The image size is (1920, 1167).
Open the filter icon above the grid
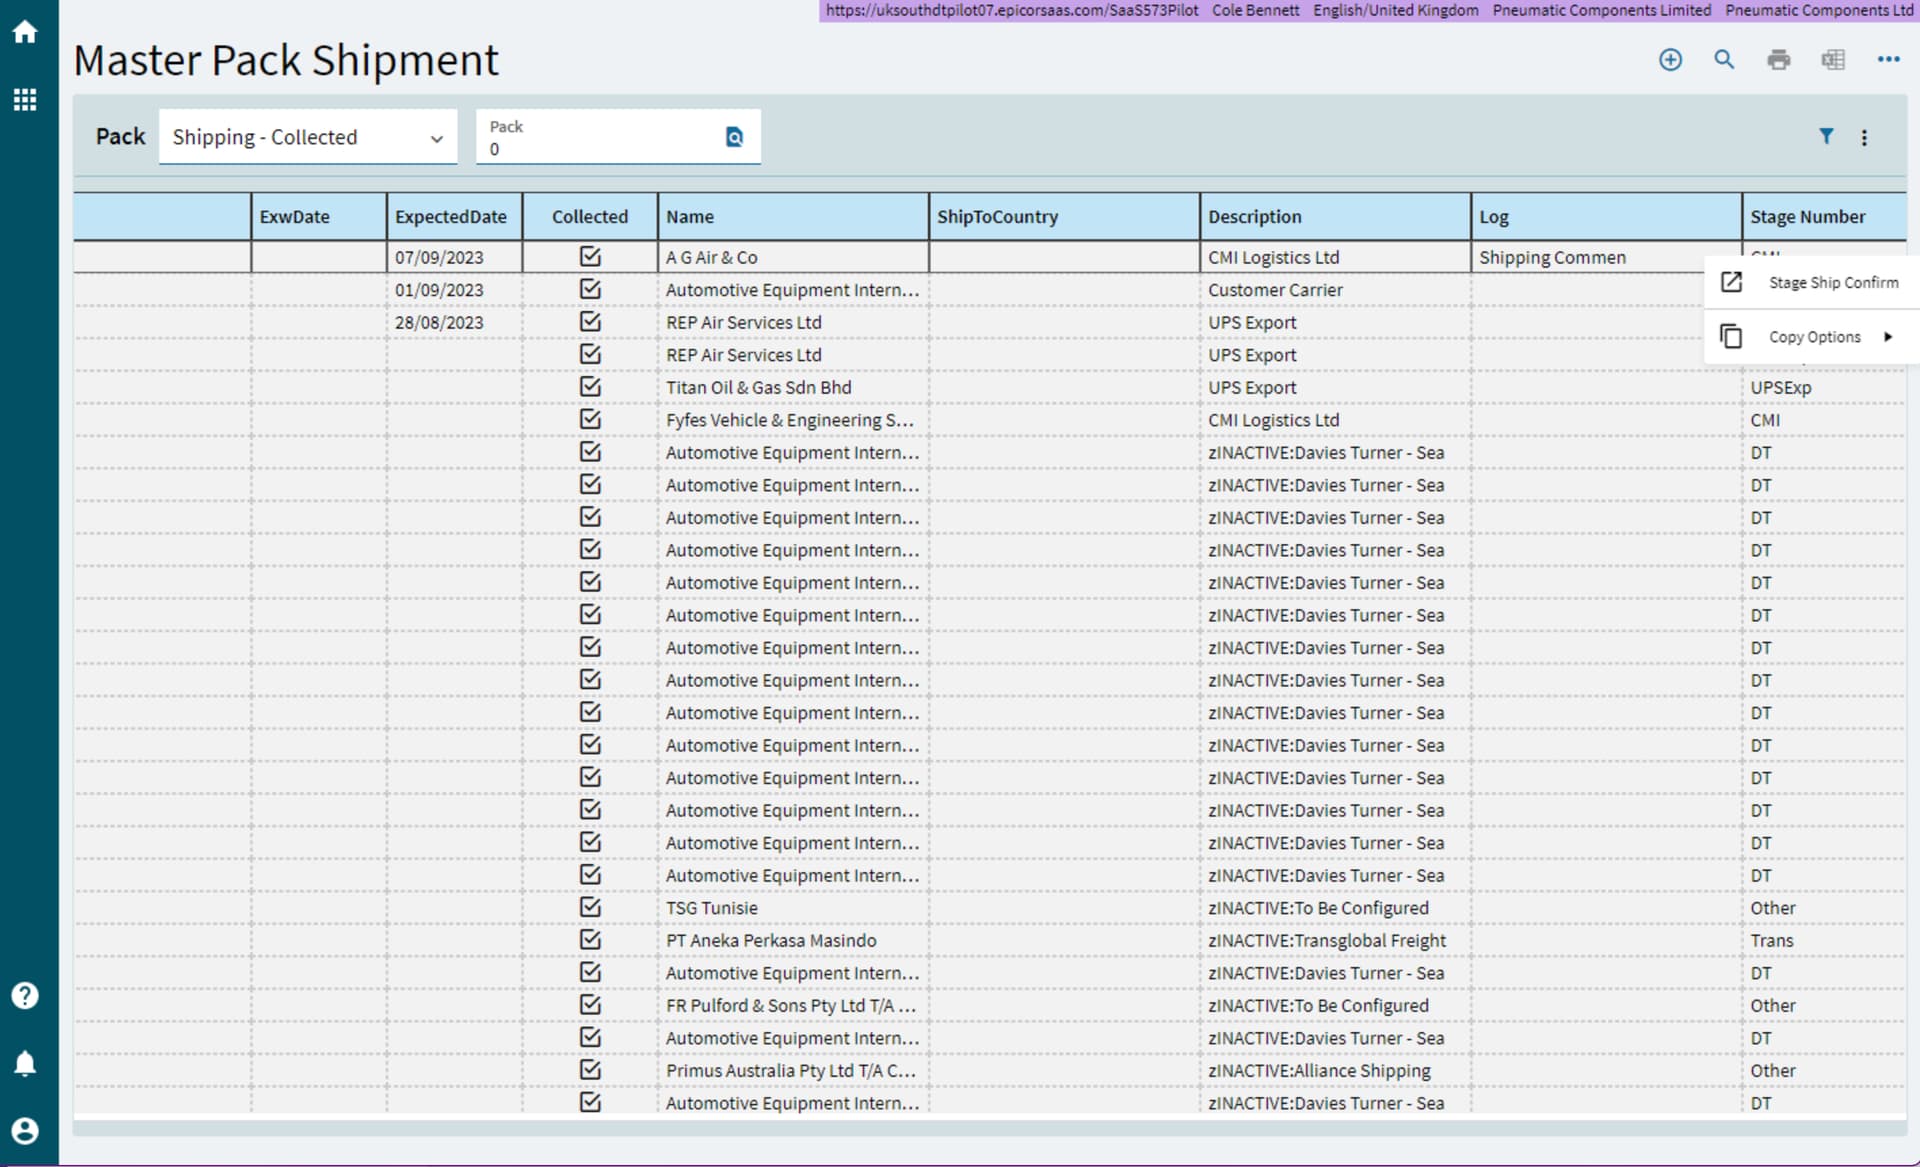tap(1828, 137)
